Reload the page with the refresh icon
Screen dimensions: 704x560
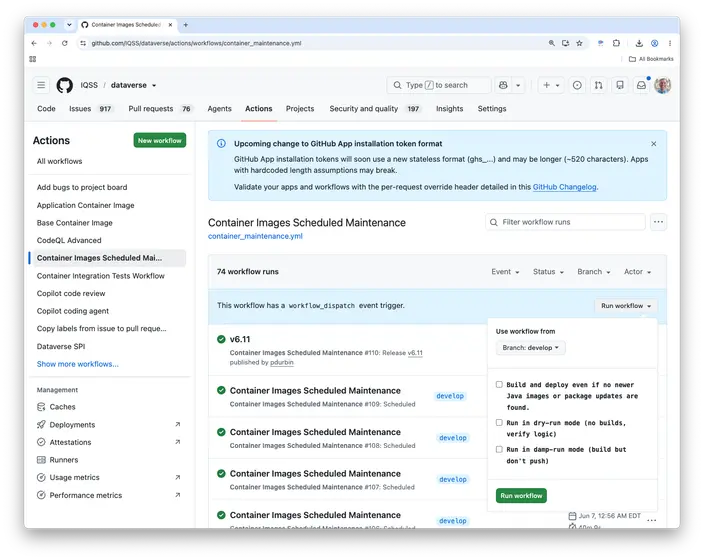(65, 43)
